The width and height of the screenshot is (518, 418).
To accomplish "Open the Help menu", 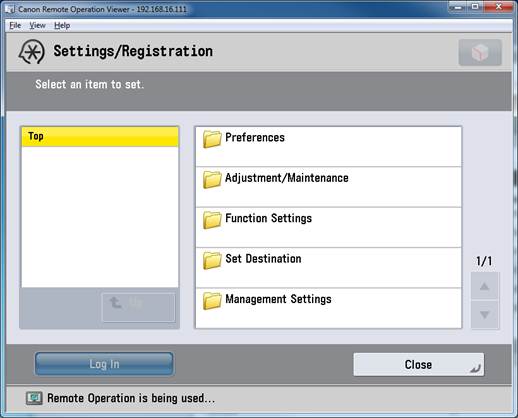I will 62,25.
